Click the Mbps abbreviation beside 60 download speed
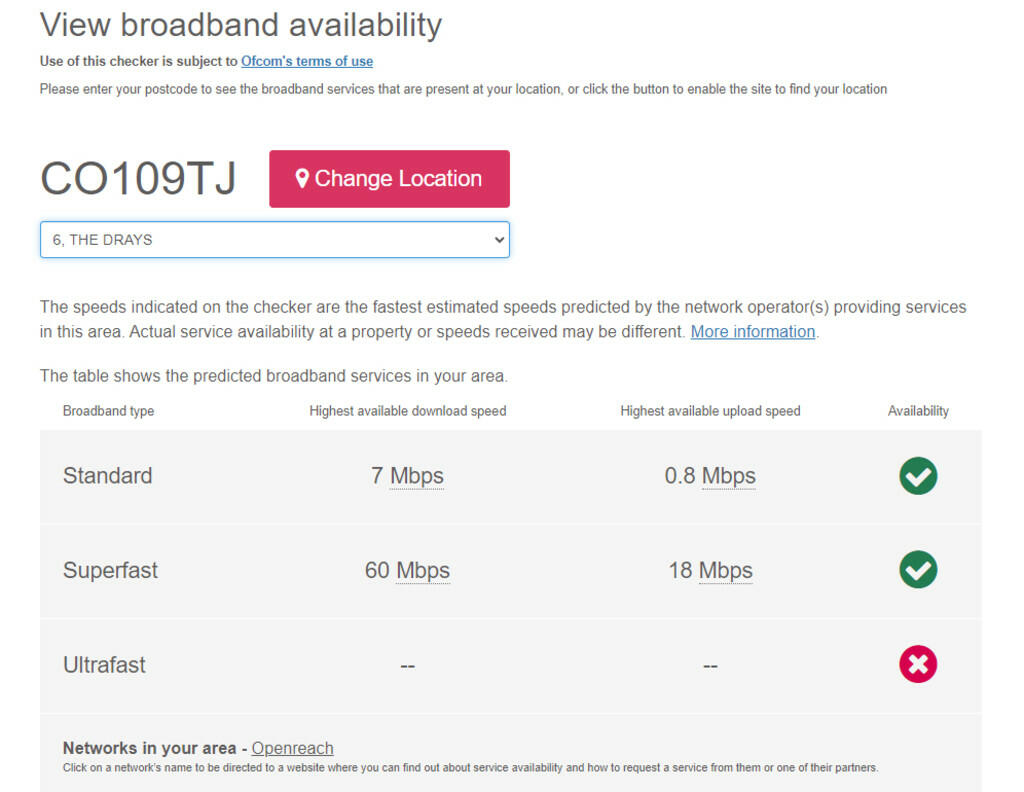This screenshot has width=1024, height=792. (423, 570)
